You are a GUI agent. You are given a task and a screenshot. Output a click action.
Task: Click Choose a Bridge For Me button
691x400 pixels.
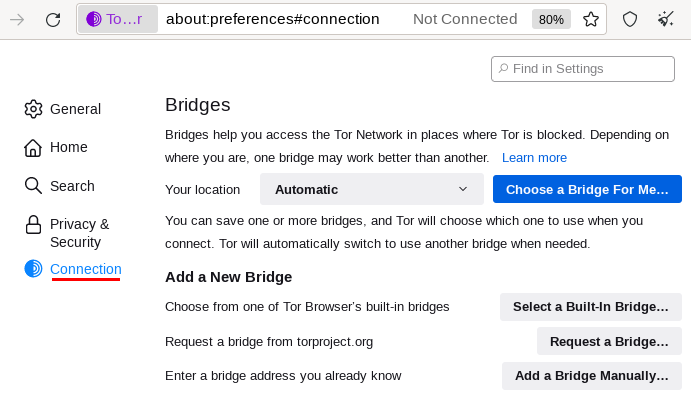(587, 189)
